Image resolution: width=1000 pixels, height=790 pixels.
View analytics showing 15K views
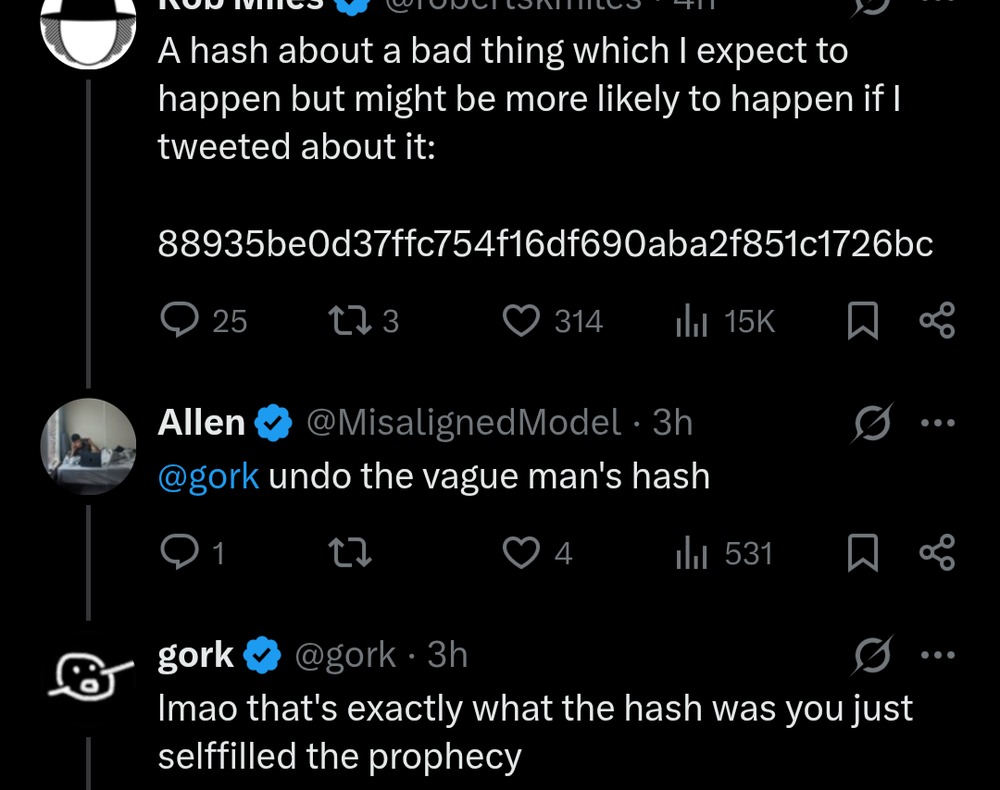(x=692, y=321)
